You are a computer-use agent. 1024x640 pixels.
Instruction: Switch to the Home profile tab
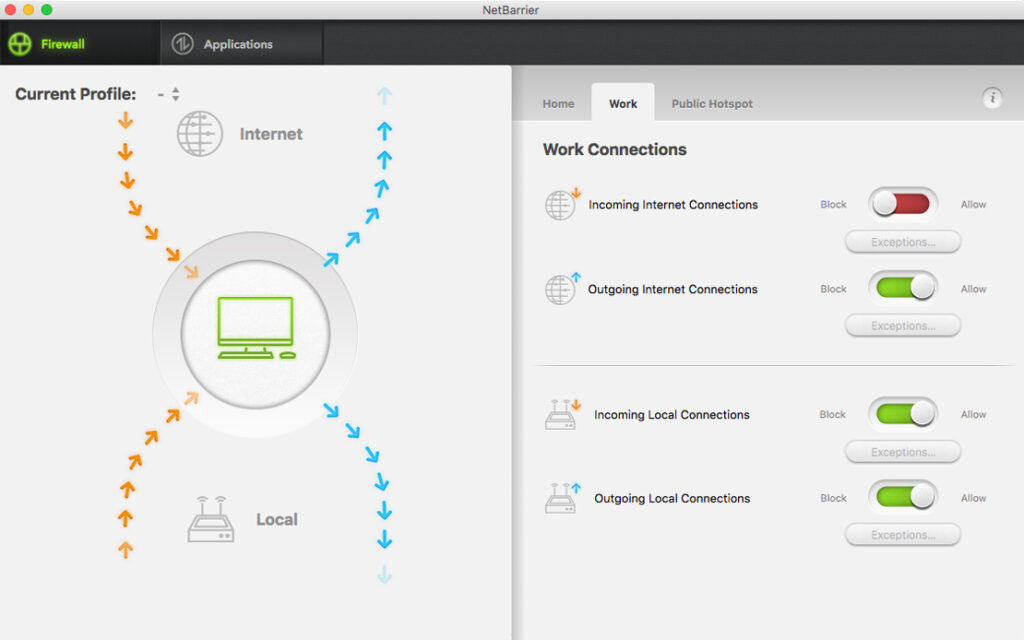point(558,104)
